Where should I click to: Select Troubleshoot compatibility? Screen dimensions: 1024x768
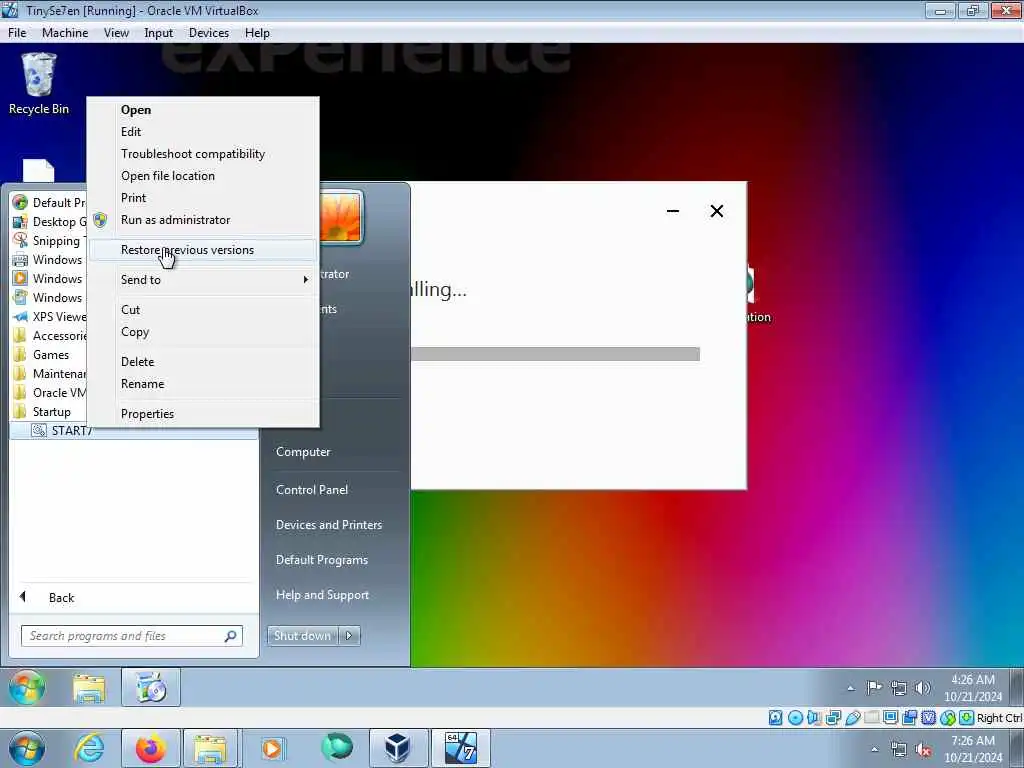click(203, 153)
